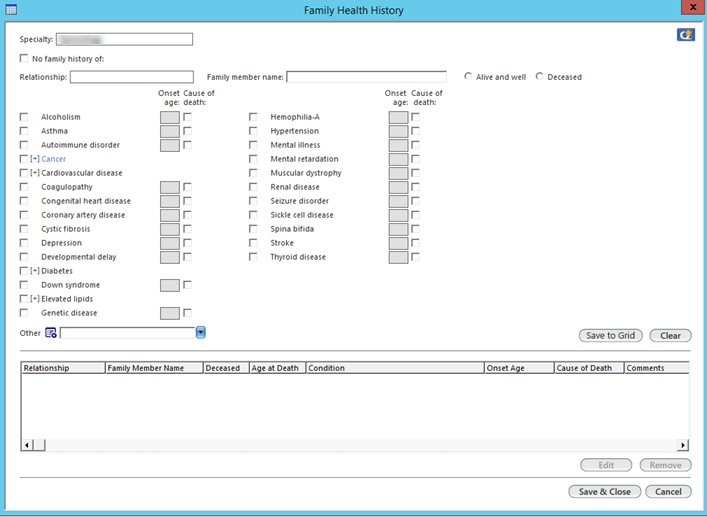Click the Hemophilia-A onset age box

point(399,117)
